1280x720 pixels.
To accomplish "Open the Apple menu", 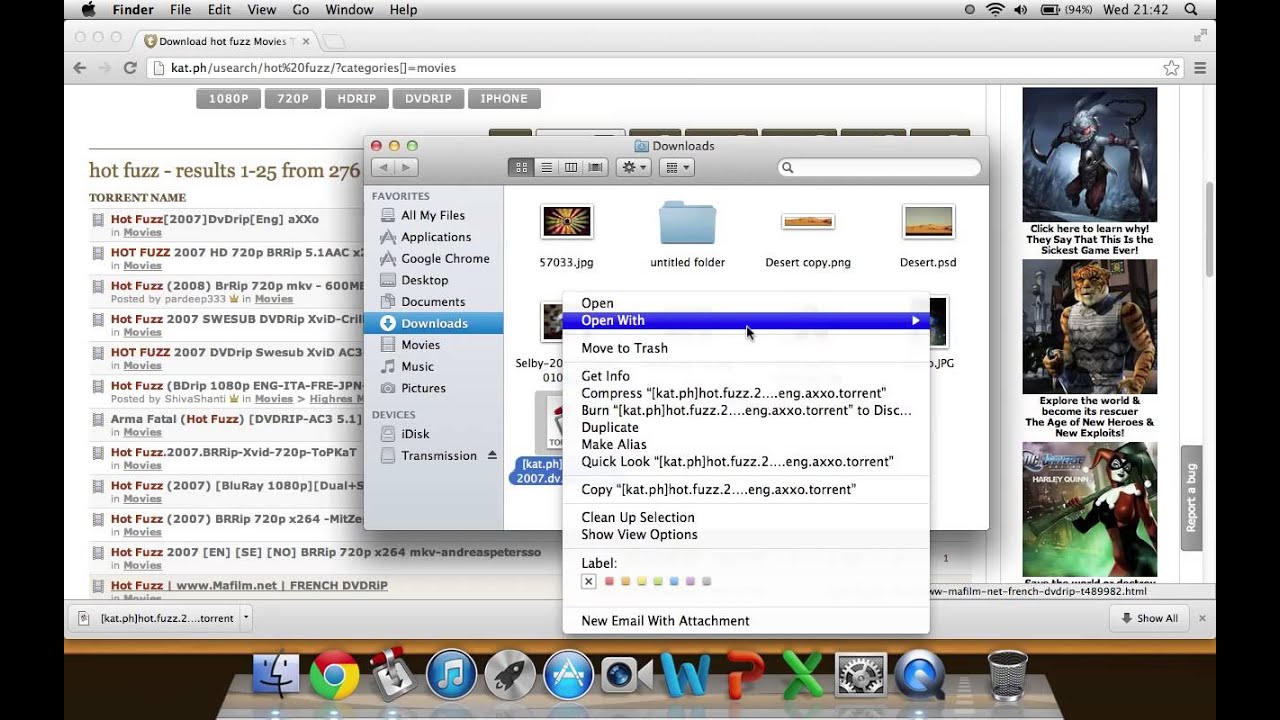I will click(87, 10).
